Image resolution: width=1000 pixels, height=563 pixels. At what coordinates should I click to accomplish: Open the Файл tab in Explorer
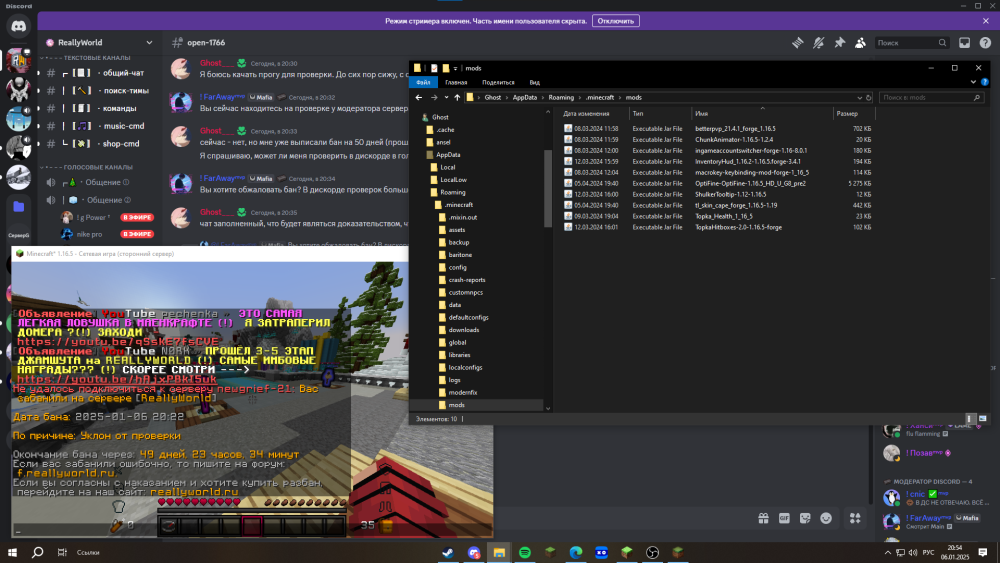[423, 82]
